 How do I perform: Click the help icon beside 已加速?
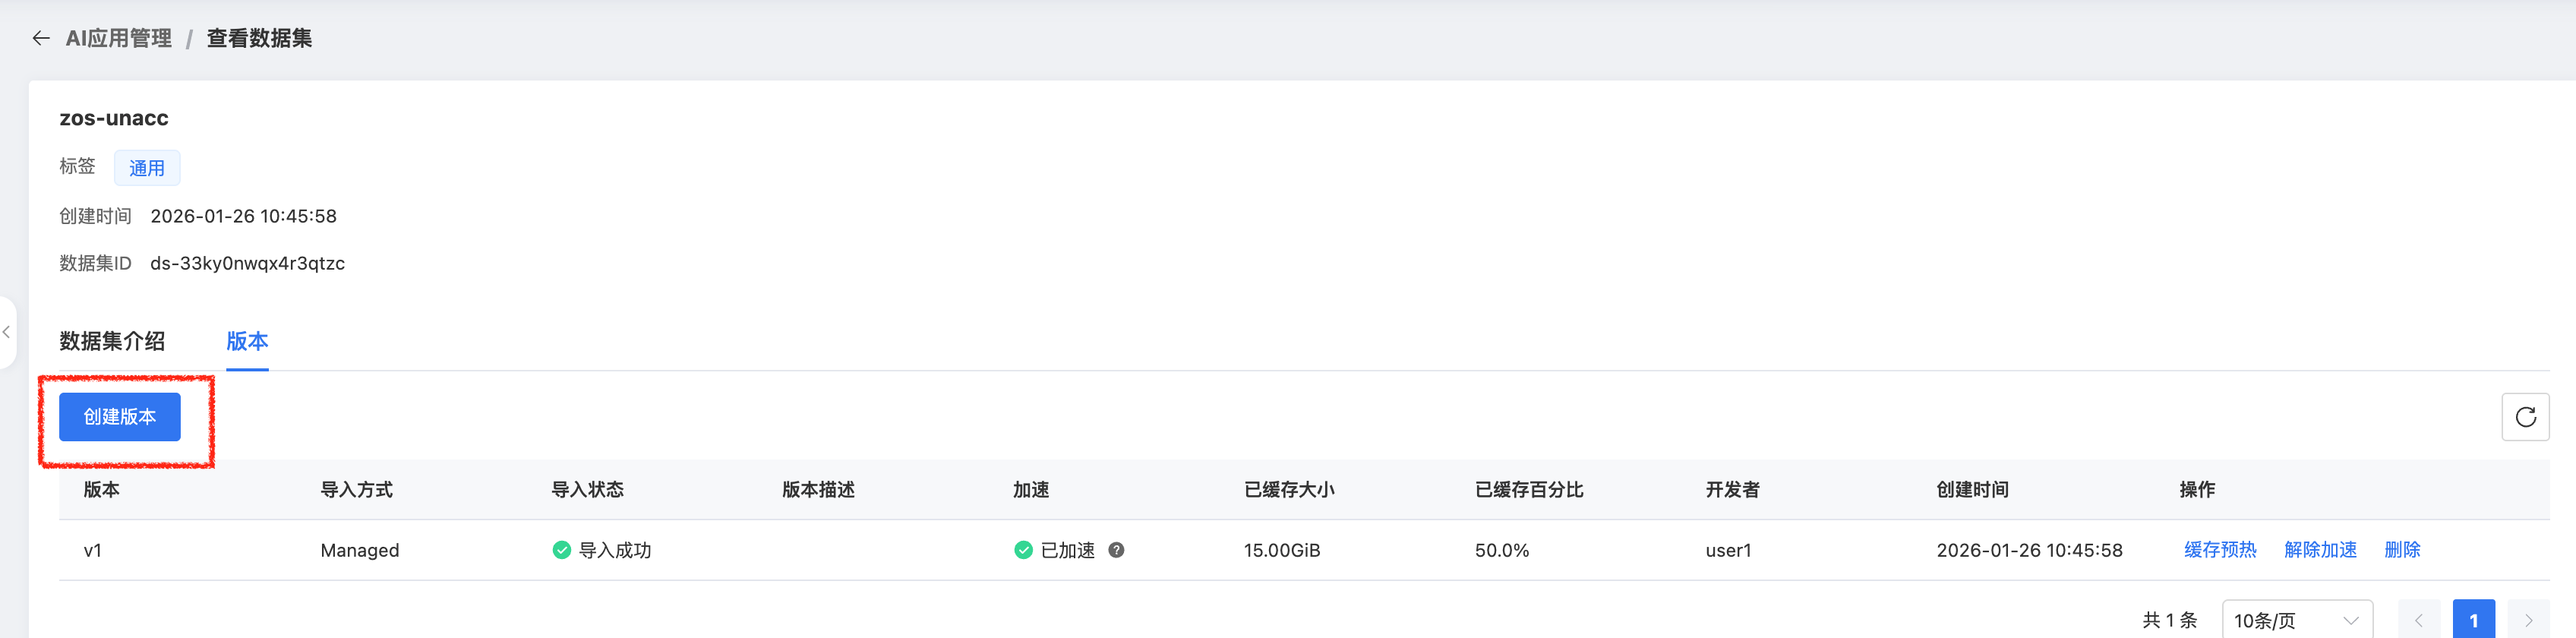click(1116, 550)
